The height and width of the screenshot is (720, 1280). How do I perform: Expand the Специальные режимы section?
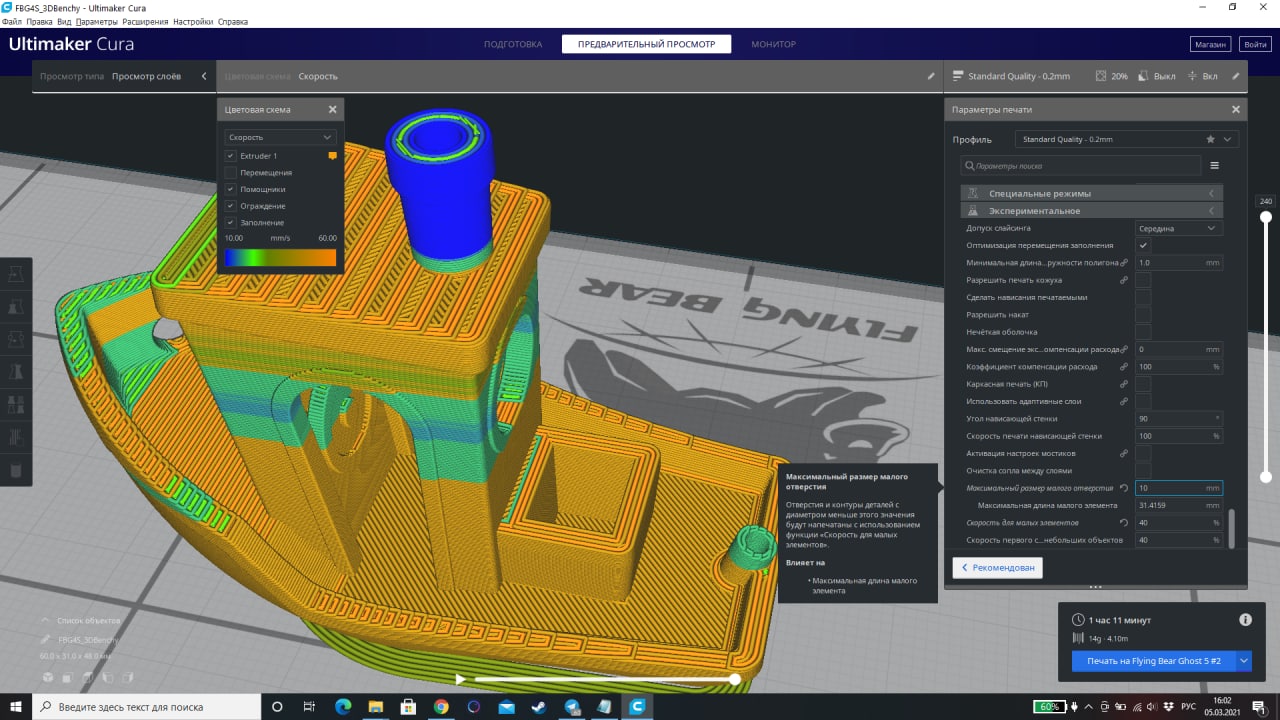pyautogui.click(x=1091, y=193)
